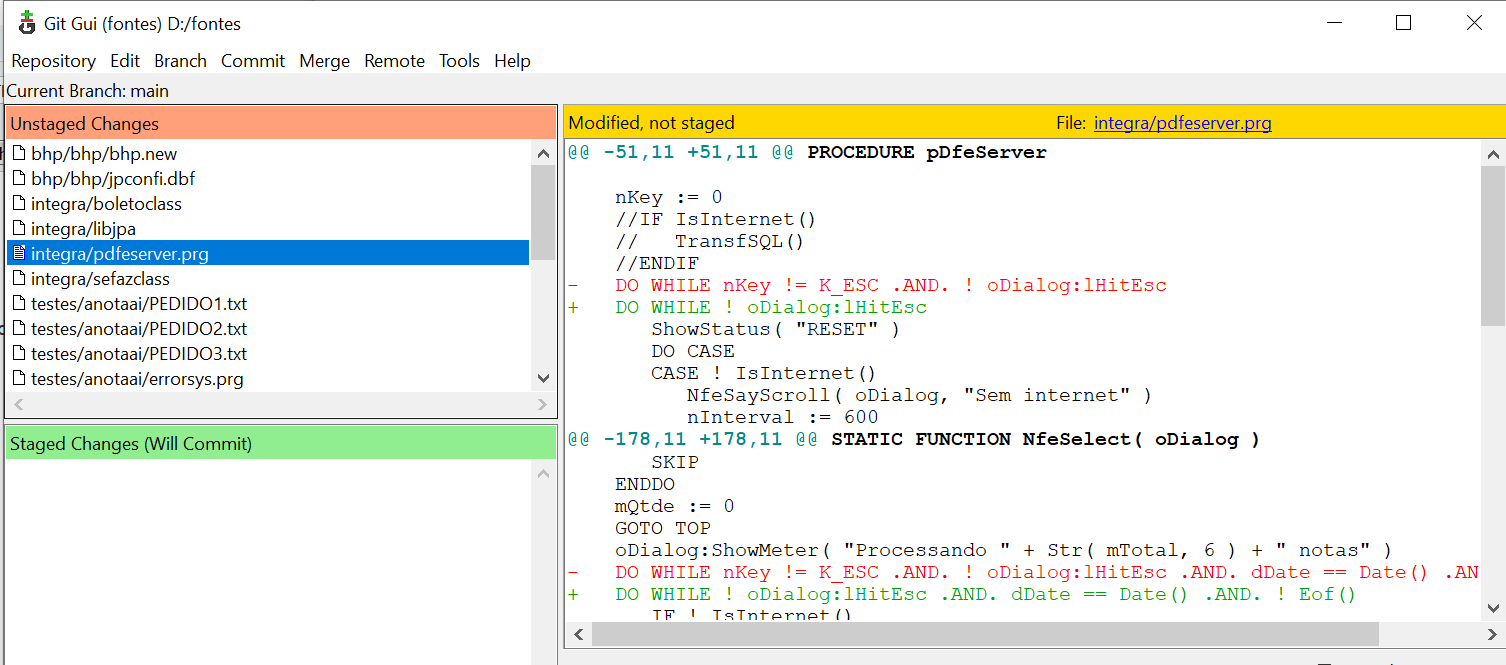Select testes/anotaai/PEDIDO3.txt in unstaged list
This screenshot has height=665, width=1506.
click(x=138, y=354)
